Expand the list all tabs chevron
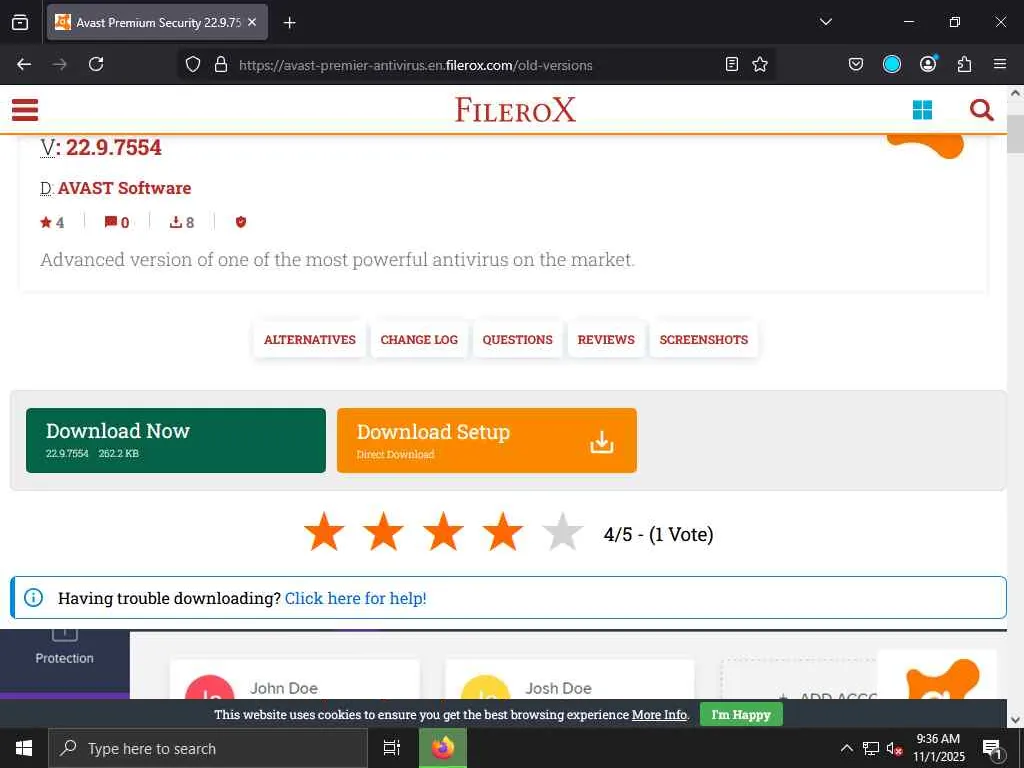The width and height of the screenshot is (1024, 768). coord(825,22)
